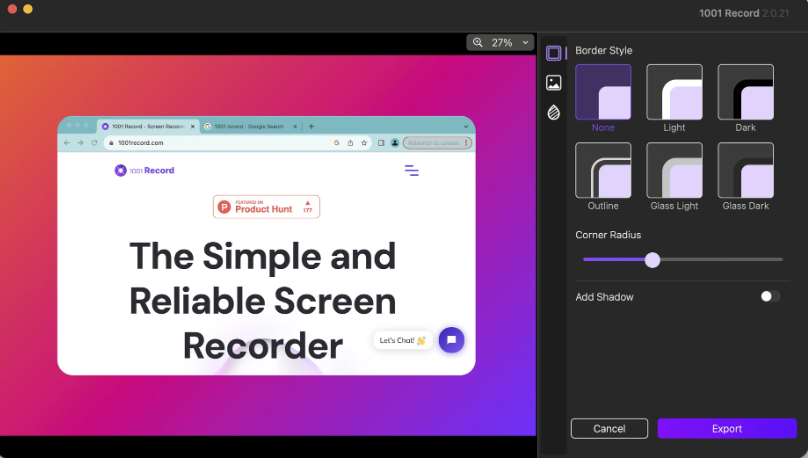The width and height of the screenshot is (808, 458).
Task: Enable the Add Shadow toggle
Action: point(770,296)
